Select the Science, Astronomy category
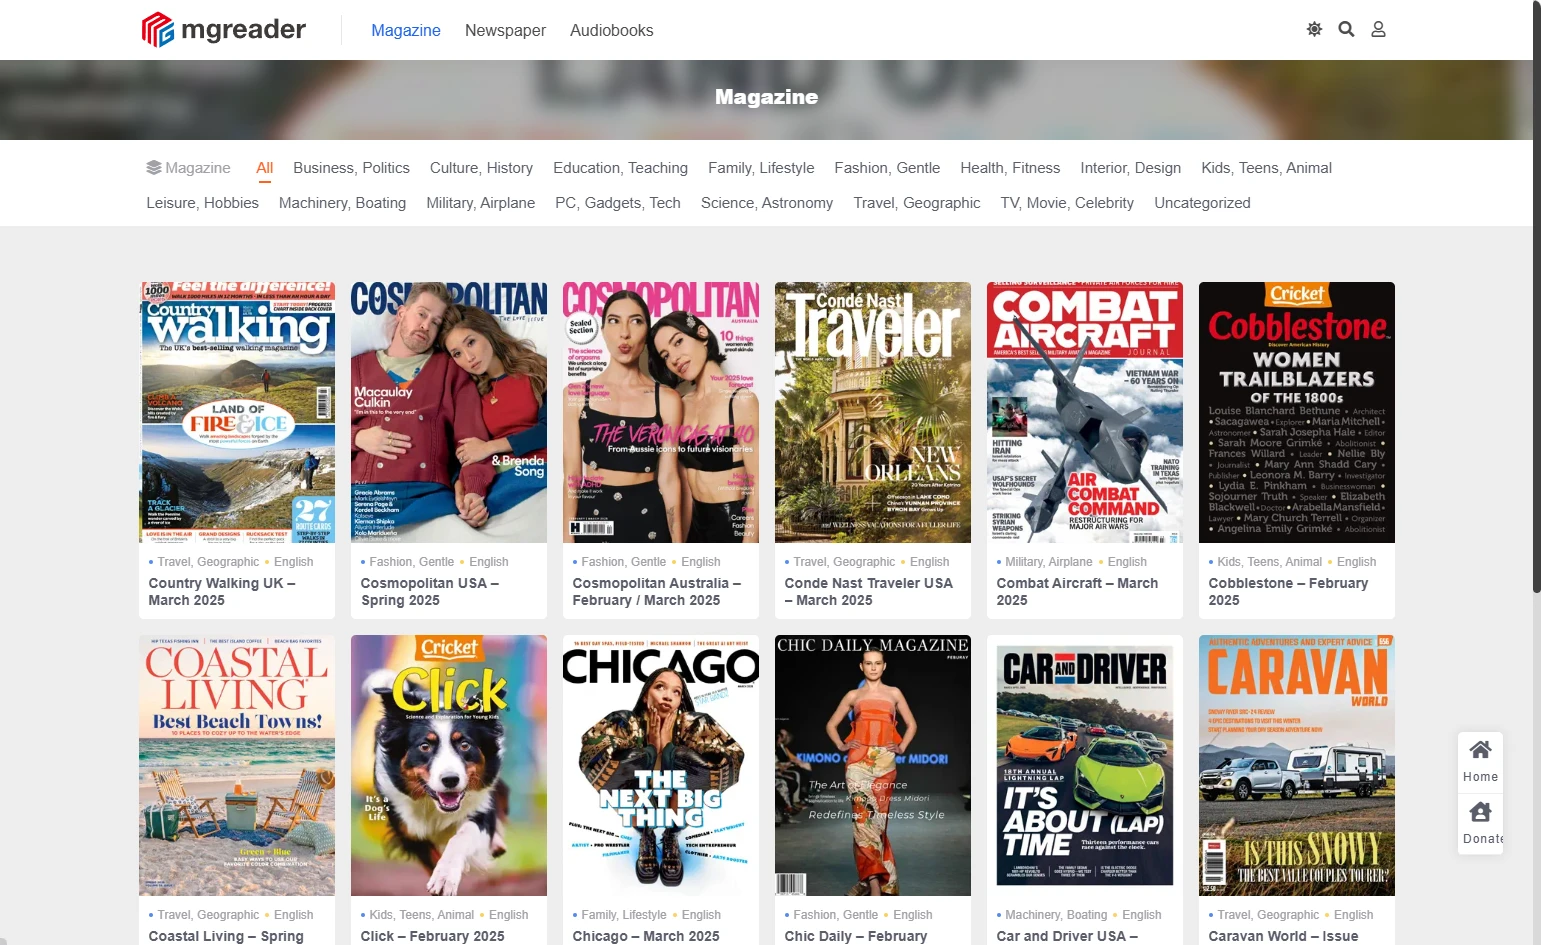Screen dimensions: 1541x945 click(766, 203)
